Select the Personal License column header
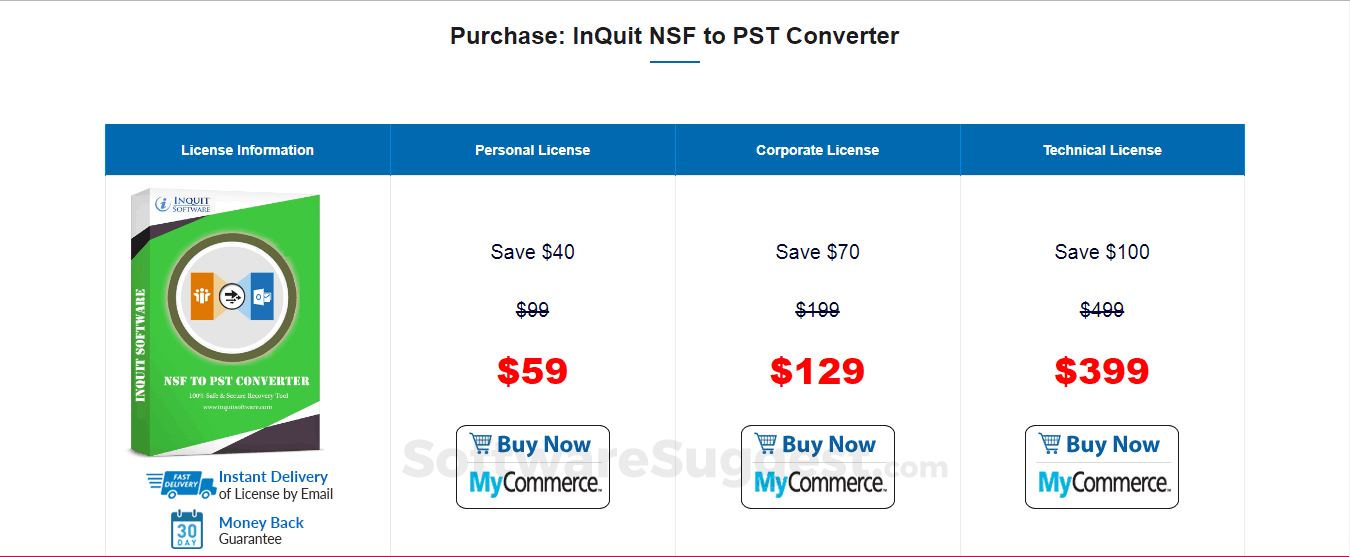 click(x=533, y=150)
